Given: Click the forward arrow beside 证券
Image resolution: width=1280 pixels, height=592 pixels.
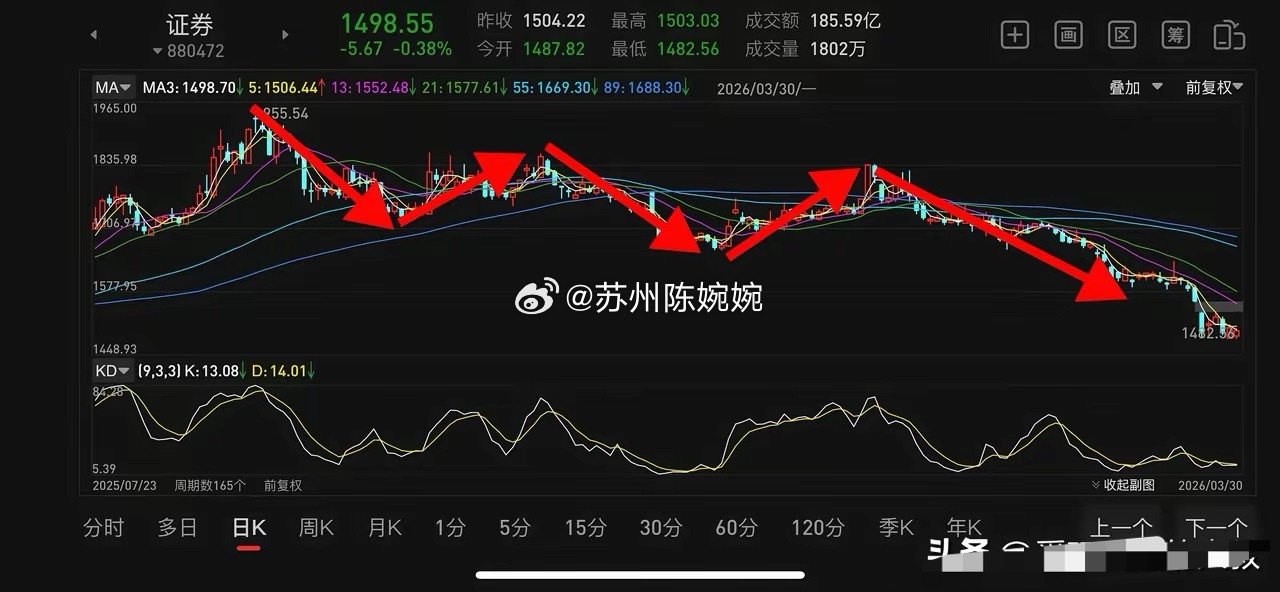Looking at the screenshot, I should tap(283, 33).
